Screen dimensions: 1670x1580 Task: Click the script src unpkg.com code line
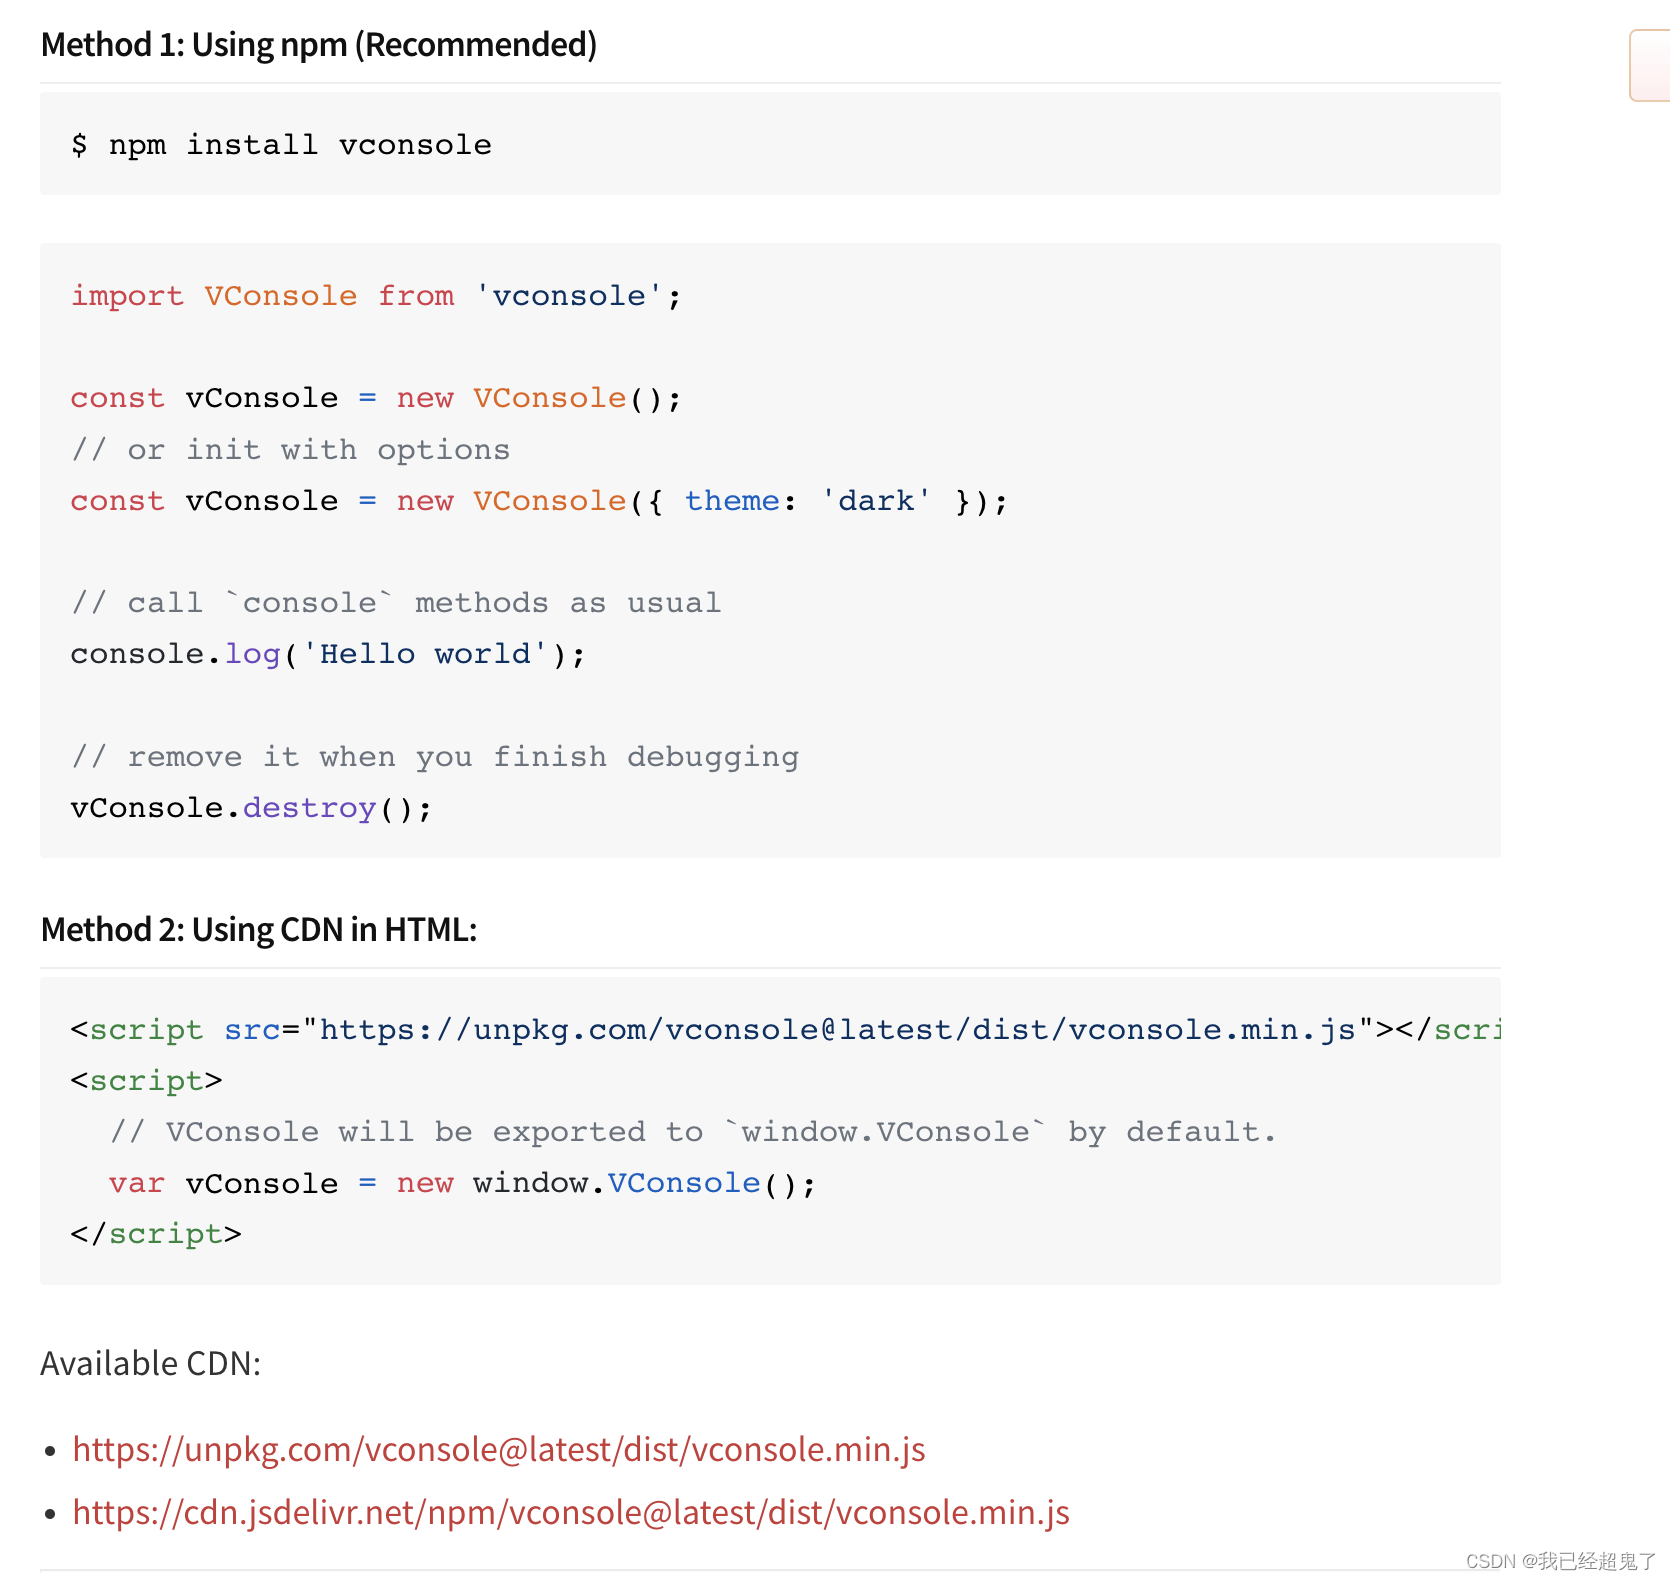785,1030
